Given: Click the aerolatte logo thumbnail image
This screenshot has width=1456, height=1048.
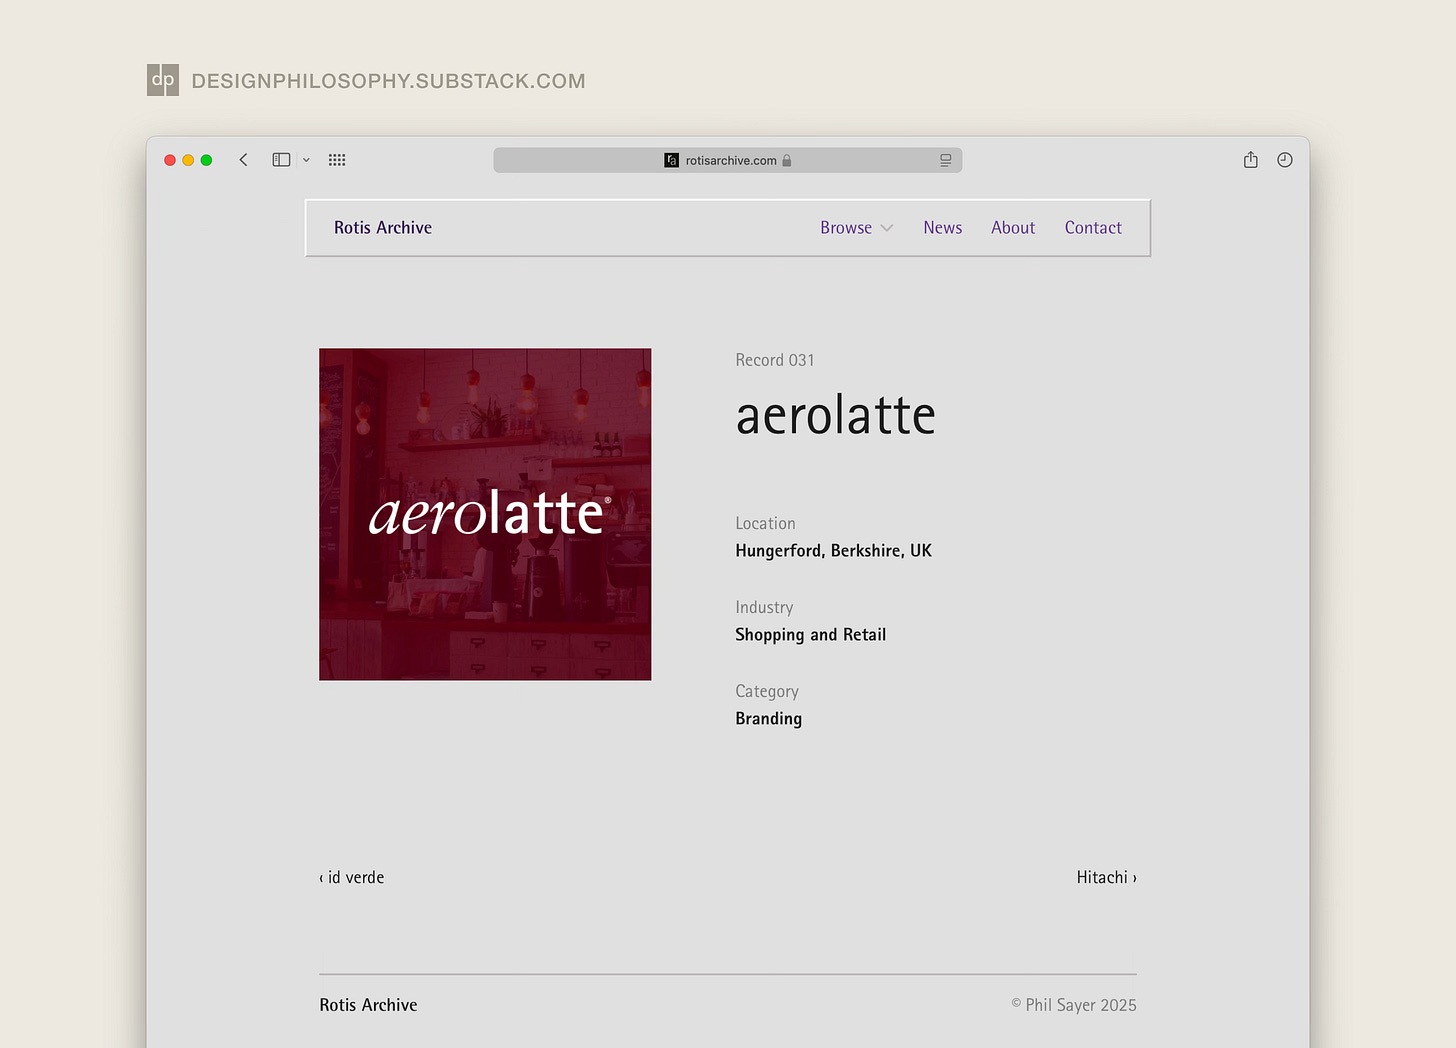Looking at the screenshot, I should pos(485,514).
